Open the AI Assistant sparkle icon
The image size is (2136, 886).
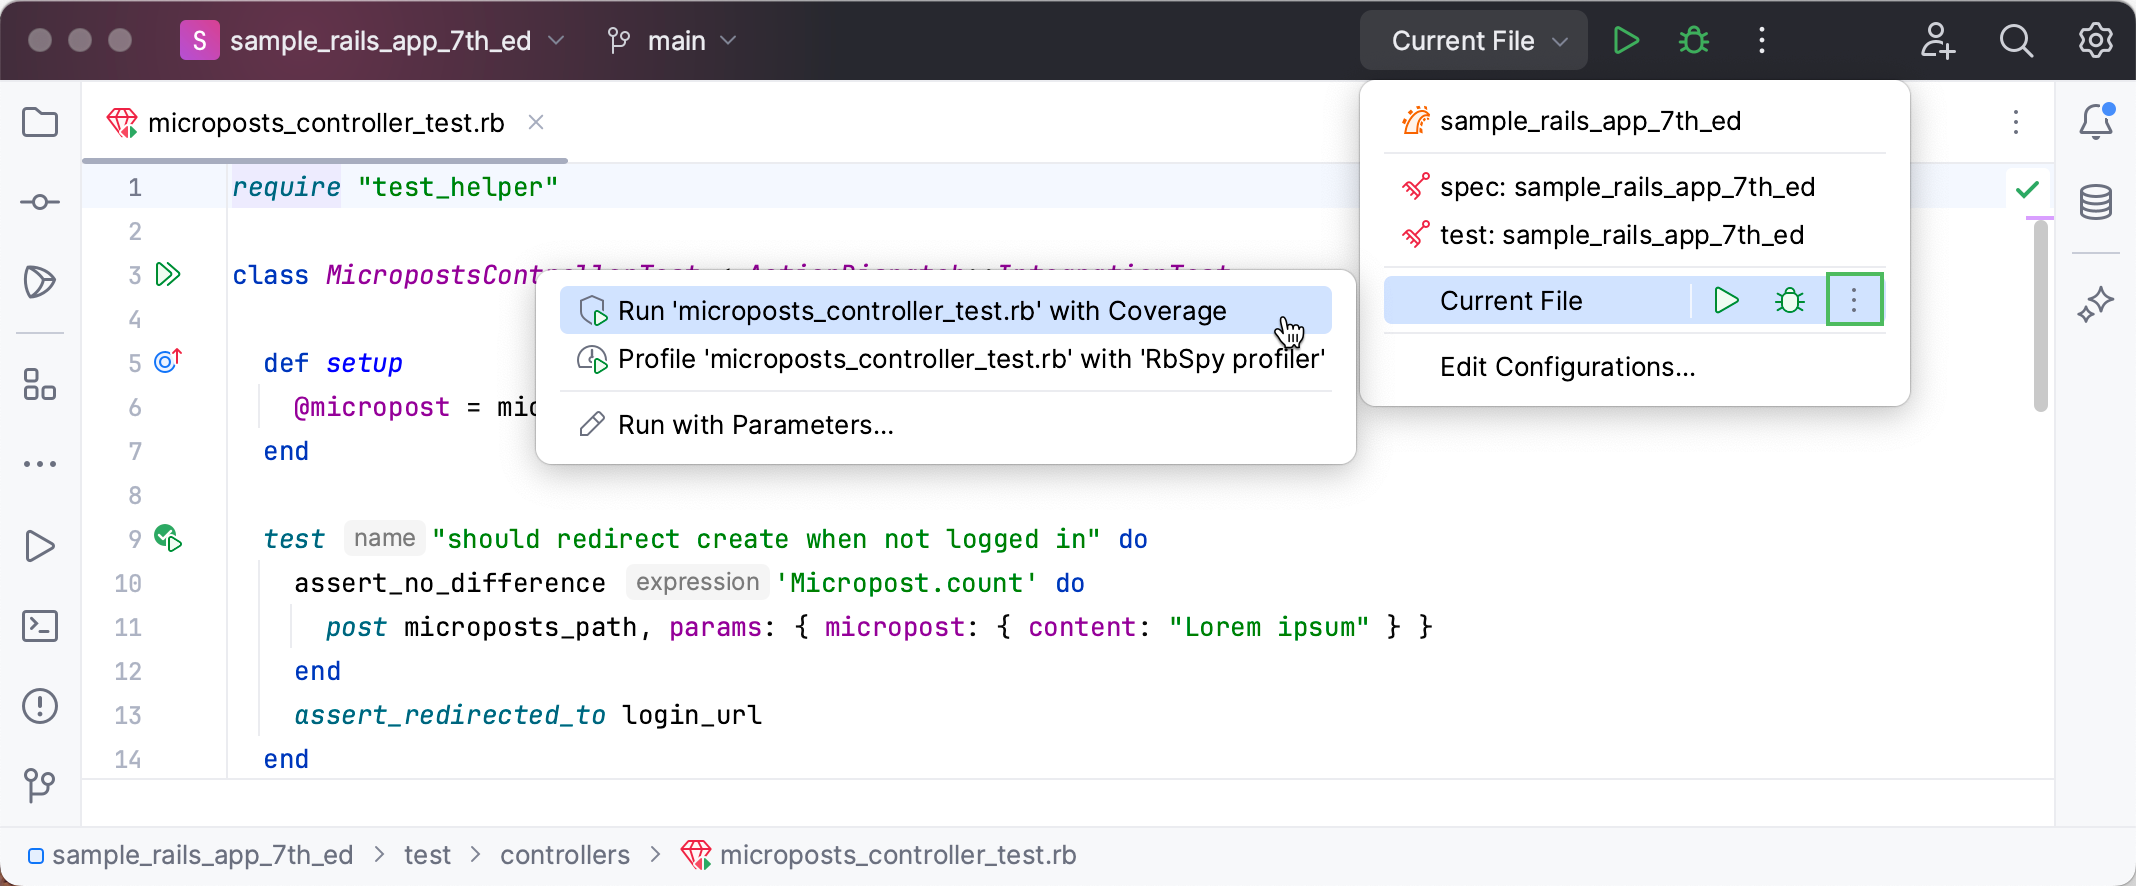coord(2095,304)
